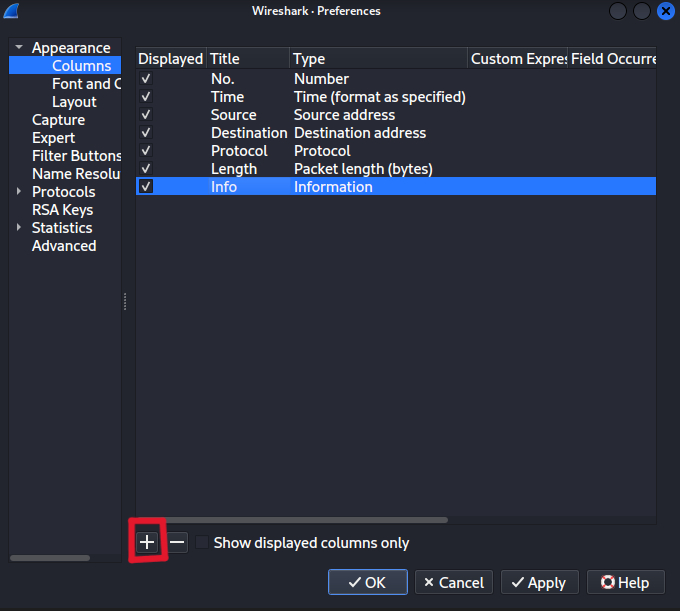
Task: Expand the Protocols tree node
Action: (x=18, y=192)
